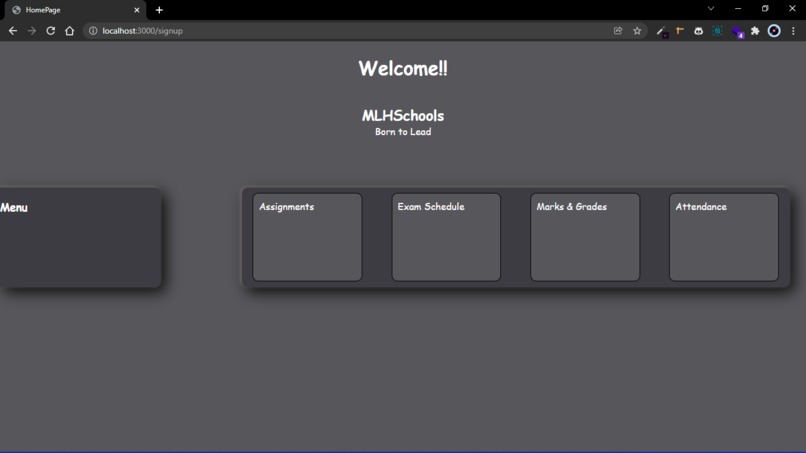Minimize the browser window
The height and width of the screenshot is (453, 806).
click(x=738, y=9)
